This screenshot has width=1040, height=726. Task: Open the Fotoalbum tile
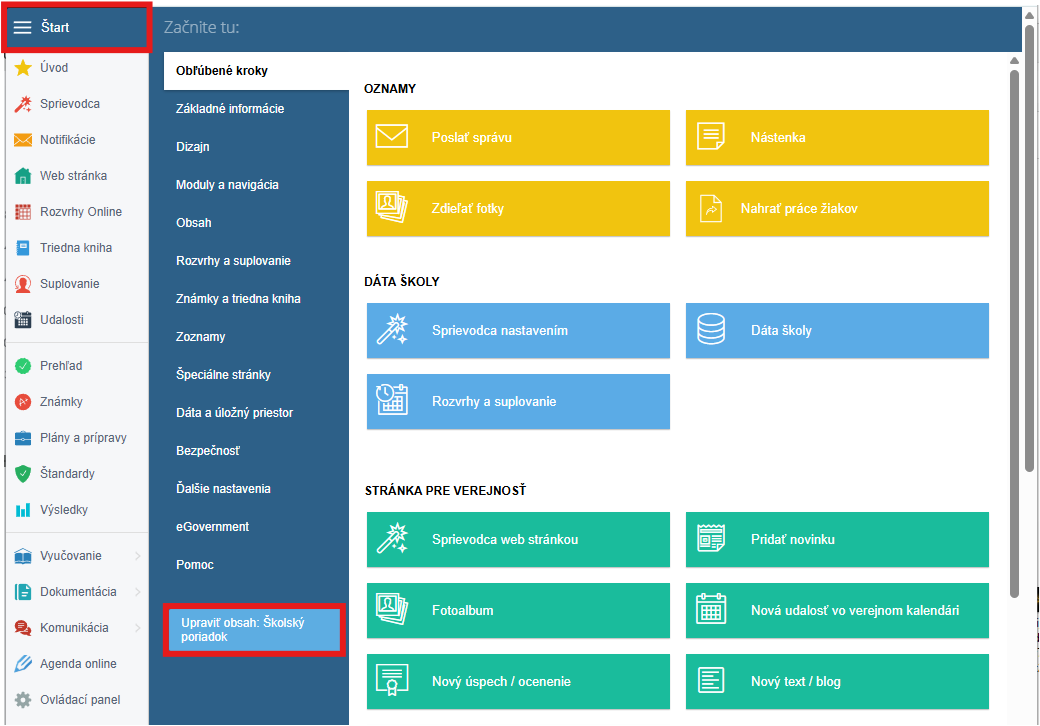(518, 610)
